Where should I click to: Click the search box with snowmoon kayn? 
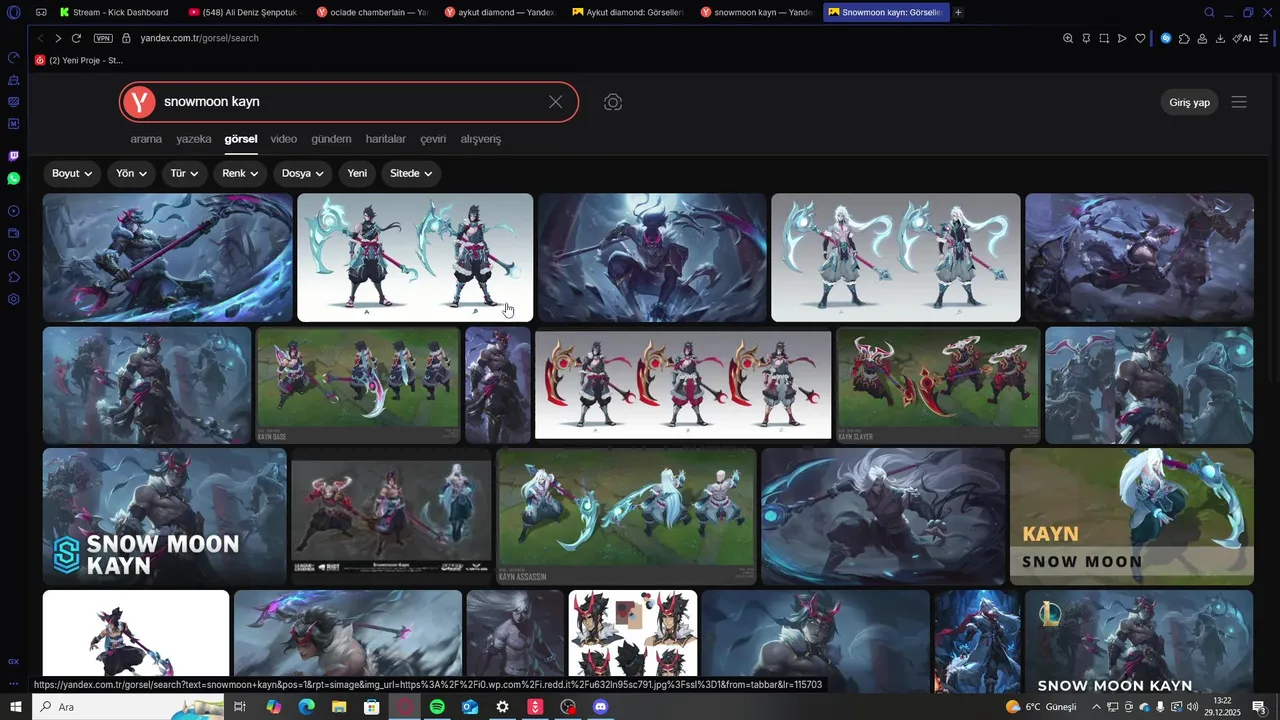[x=350, y=102]
